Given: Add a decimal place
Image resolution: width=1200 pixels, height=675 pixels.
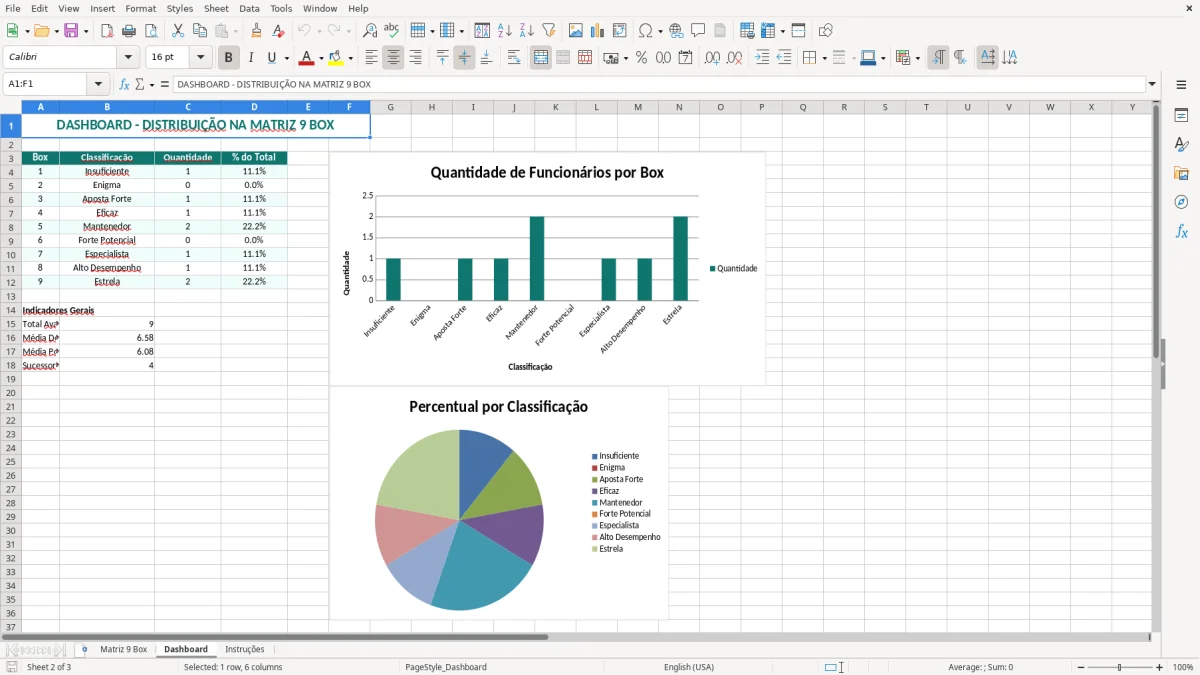Looking at the screenshot, I should pos(712,58).
